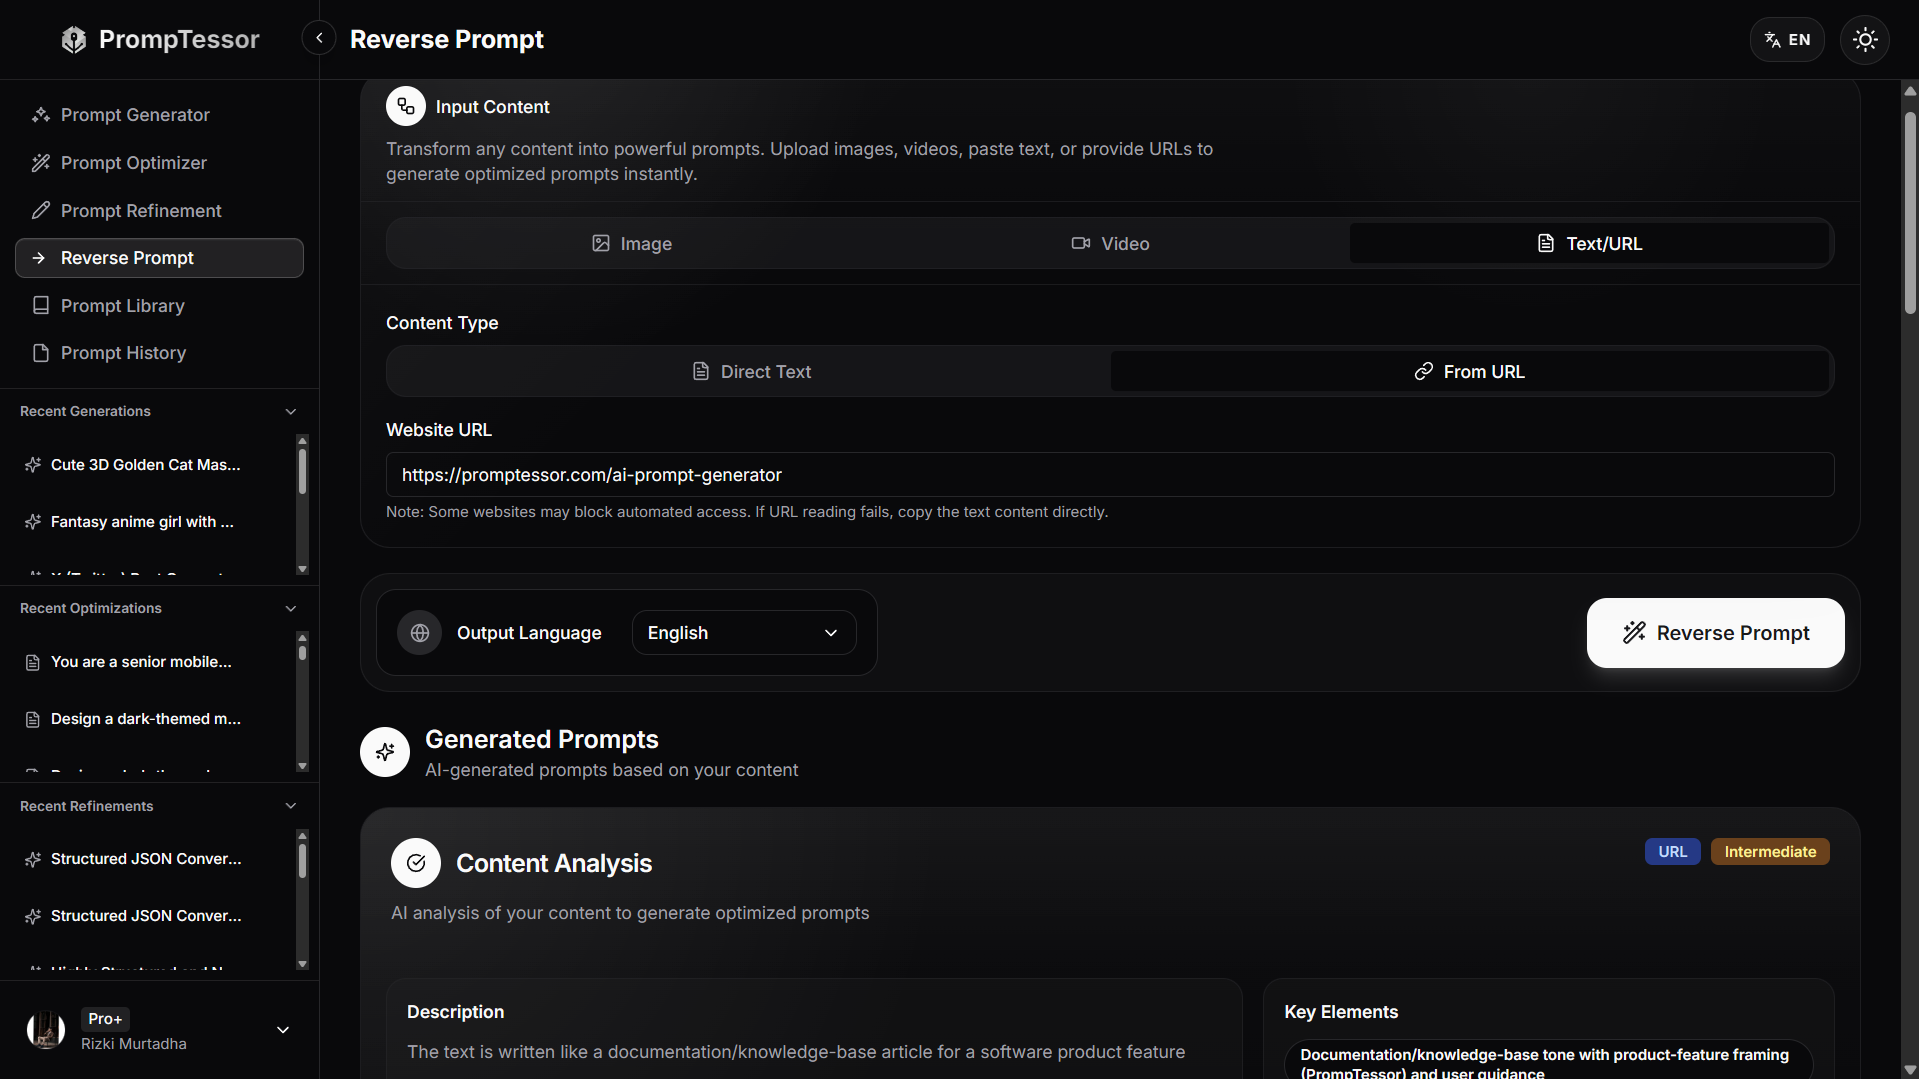
Task: Click the Intermediate badge
Action: click(x=1770, y=852)
